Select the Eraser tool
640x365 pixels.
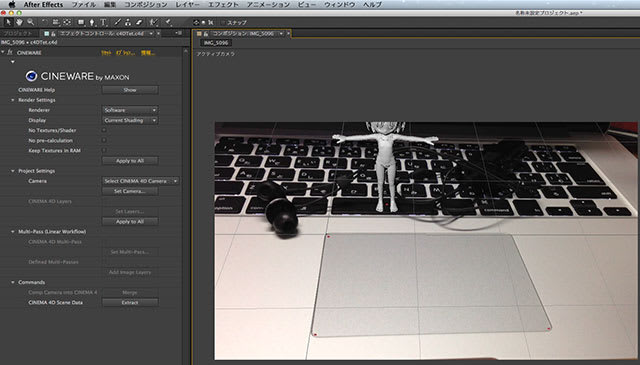139,22
